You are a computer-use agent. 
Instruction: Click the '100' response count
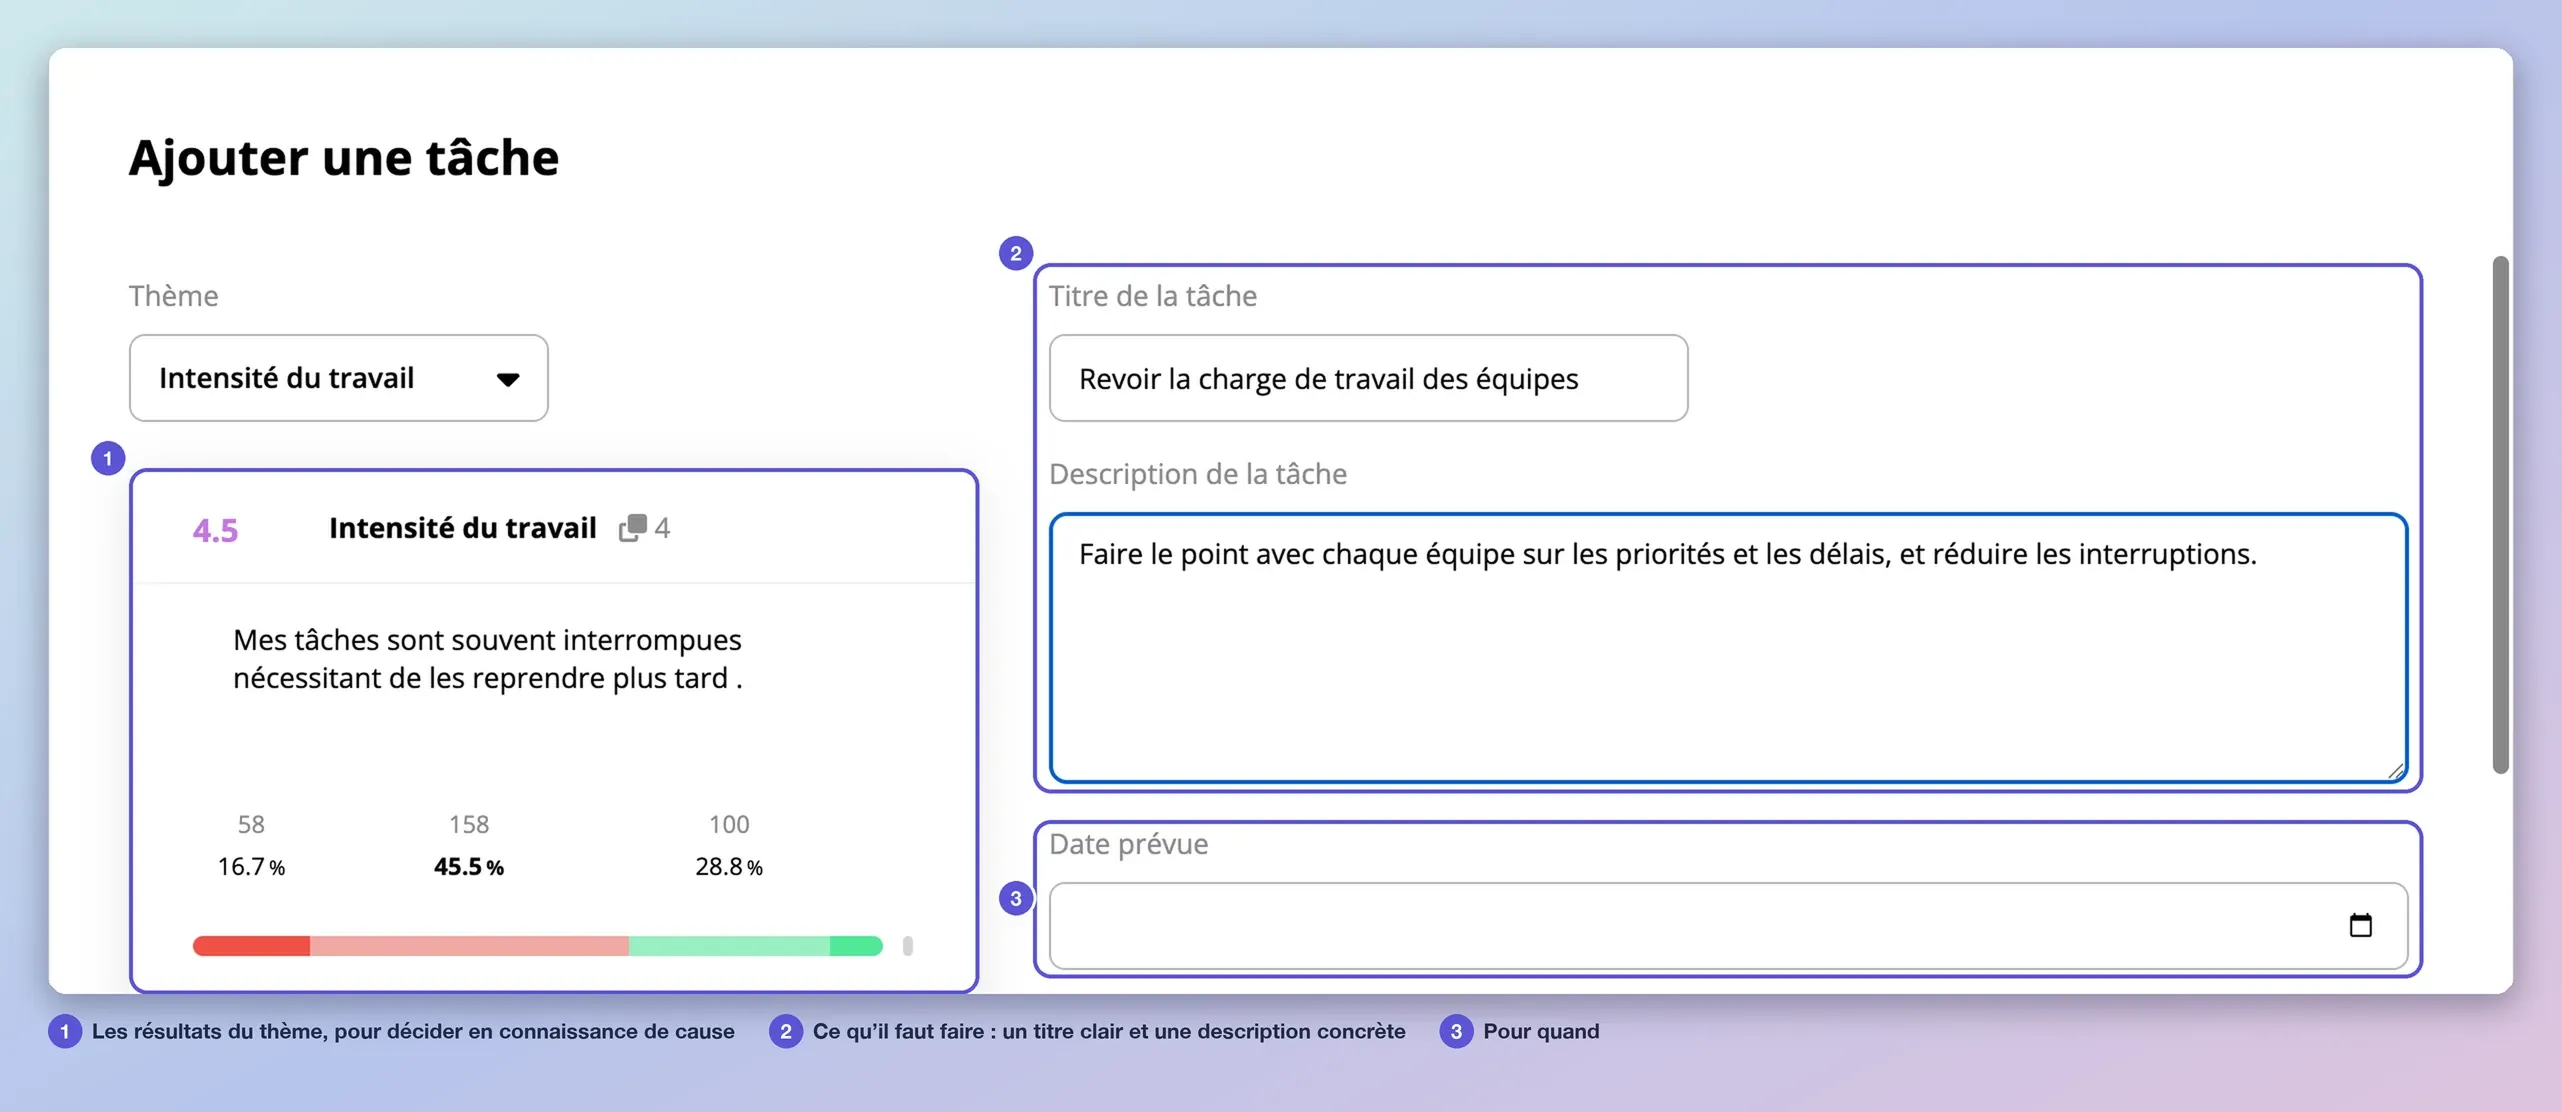click(x=729, y=824)
